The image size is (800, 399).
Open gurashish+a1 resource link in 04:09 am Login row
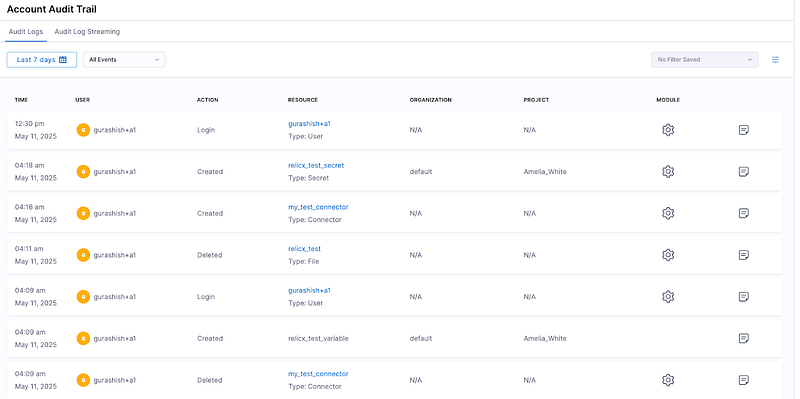310,291
